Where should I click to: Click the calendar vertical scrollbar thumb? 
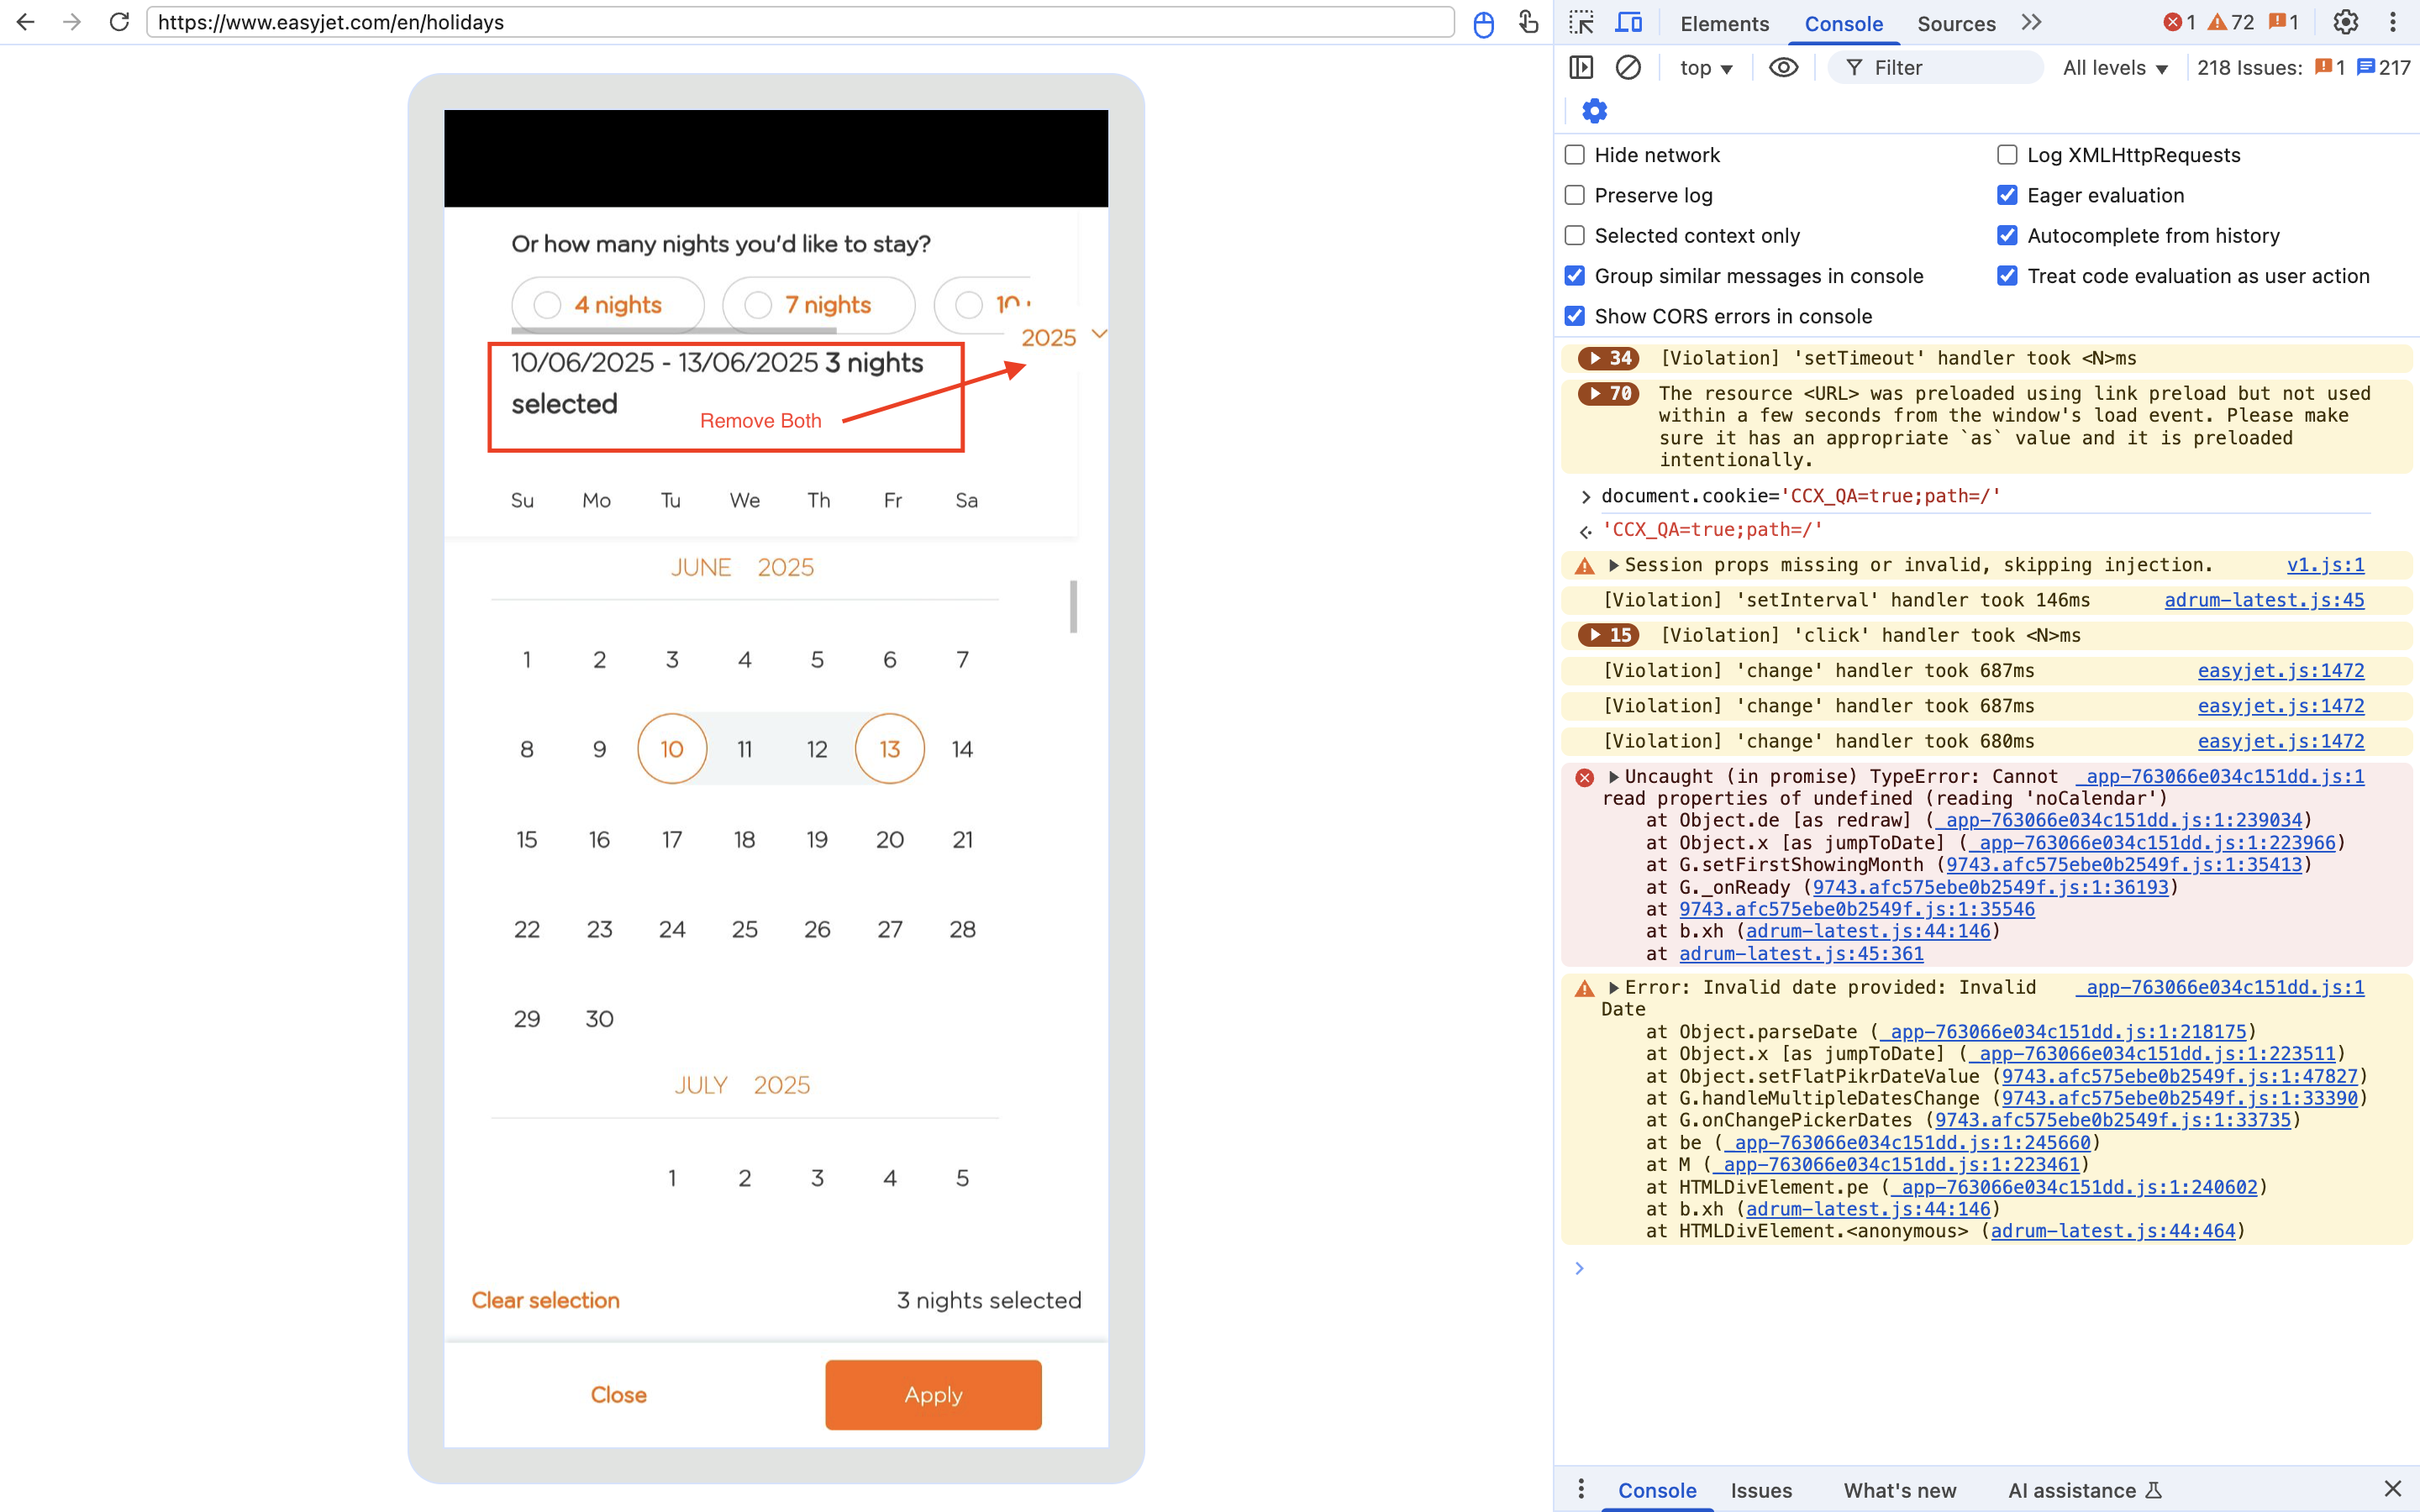tap(1073, 606)
